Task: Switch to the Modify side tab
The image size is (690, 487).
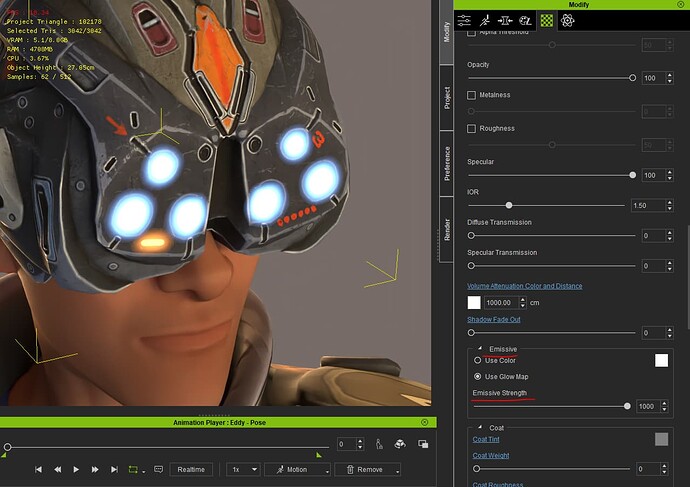Action: pyautogui.click(x=447, y=32)
